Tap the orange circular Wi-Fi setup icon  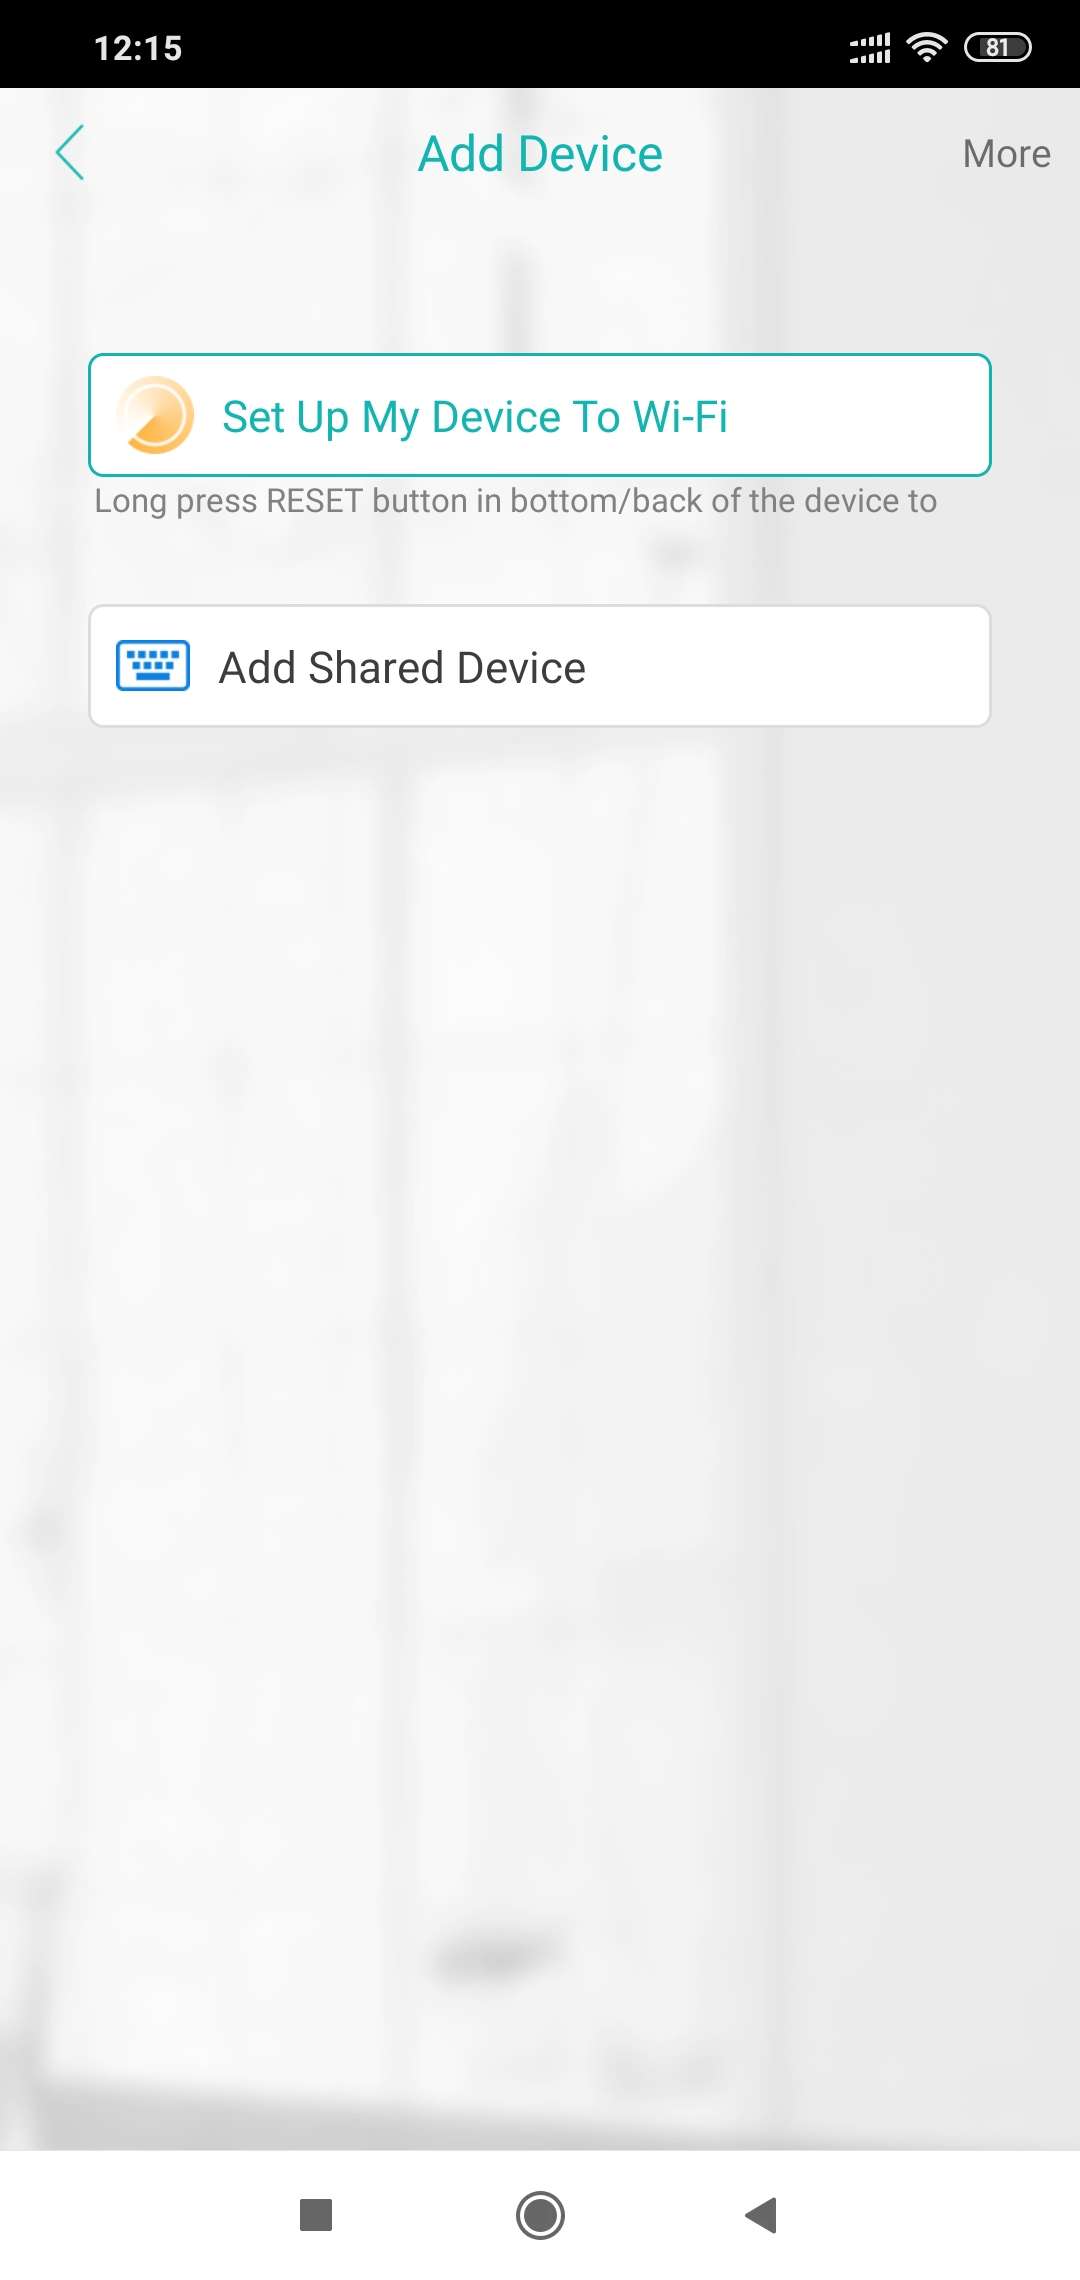pos(155,415)
